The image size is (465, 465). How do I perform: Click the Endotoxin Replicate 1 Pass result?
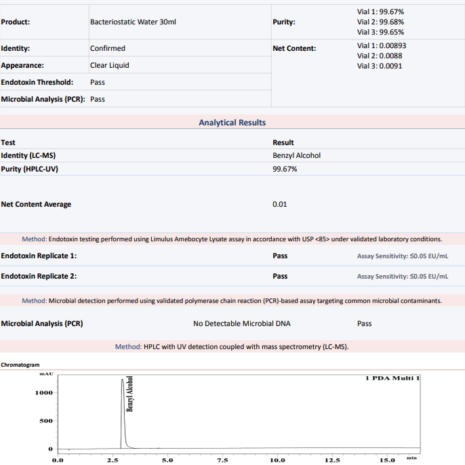[x=280, y=256]
